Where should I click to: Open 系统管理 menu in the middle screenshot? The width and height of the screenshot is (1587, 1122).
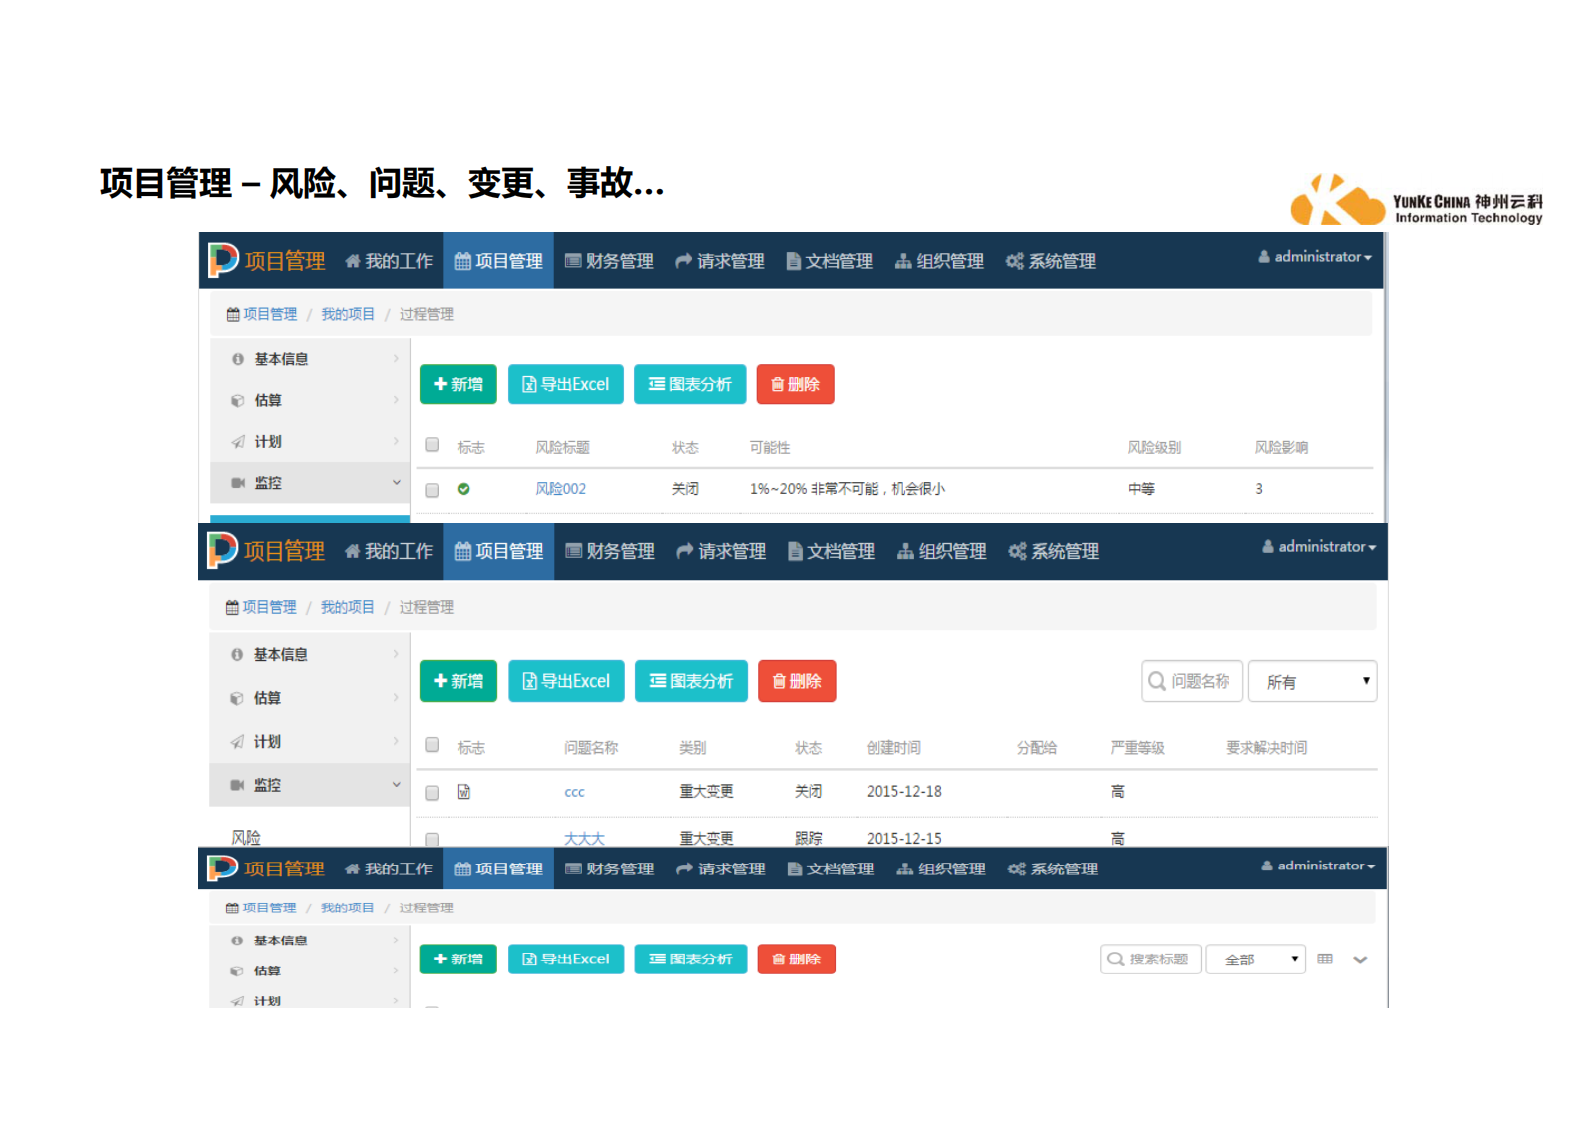tap(1053, 551)
